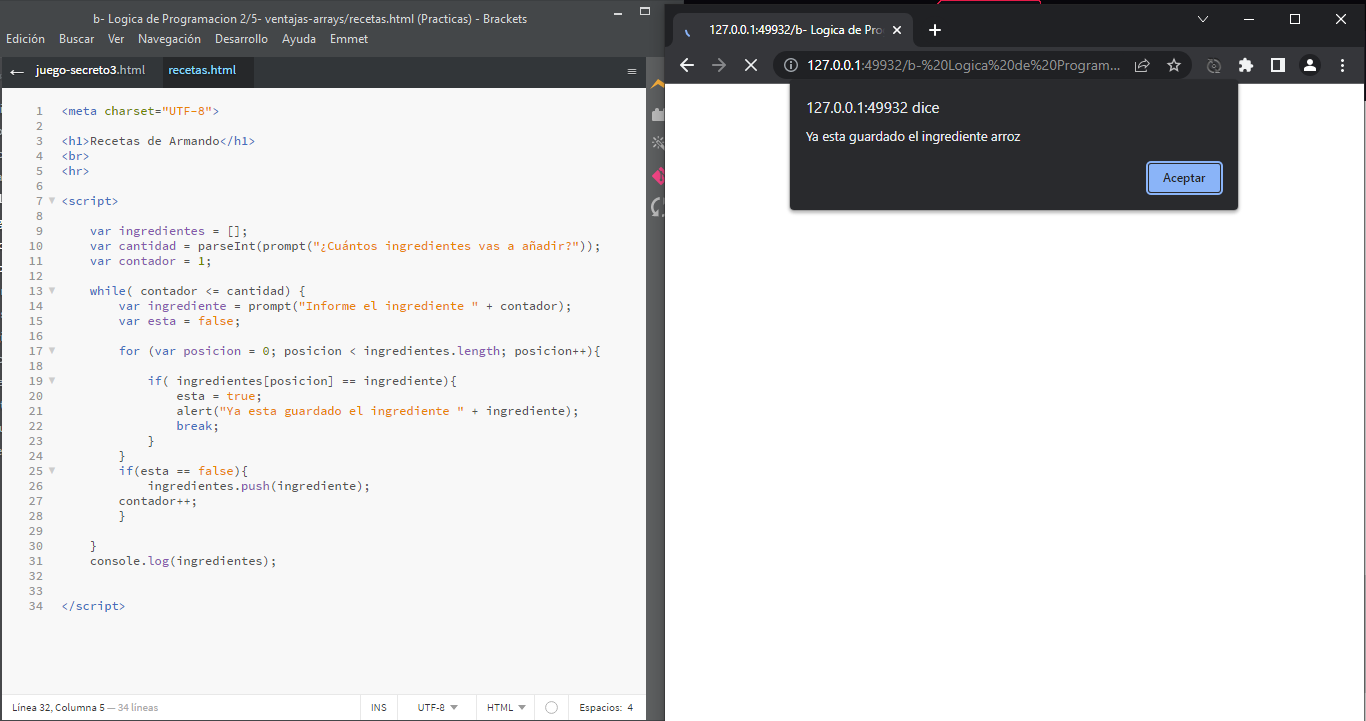Open a new Chrome tab
The height and width of the screenshot is (721, 1366).
tap(935, 30)
